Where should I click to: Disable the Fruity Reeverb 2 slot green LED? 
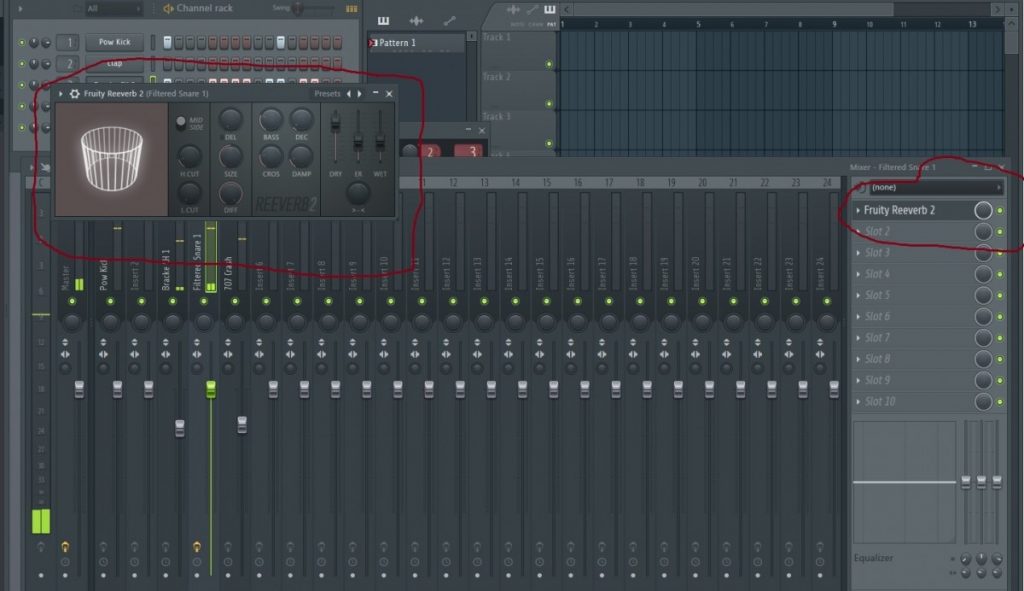[1000, 210]
